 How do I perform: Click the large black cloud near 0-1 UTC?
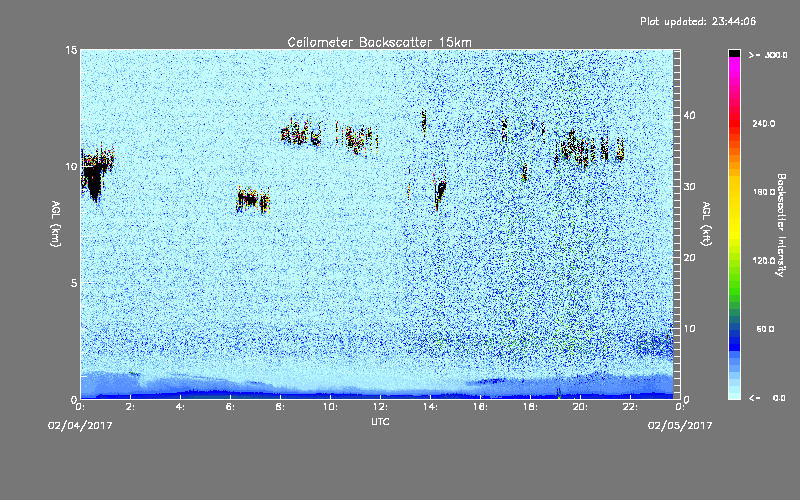pyautogui.click(x=95, y=176)
